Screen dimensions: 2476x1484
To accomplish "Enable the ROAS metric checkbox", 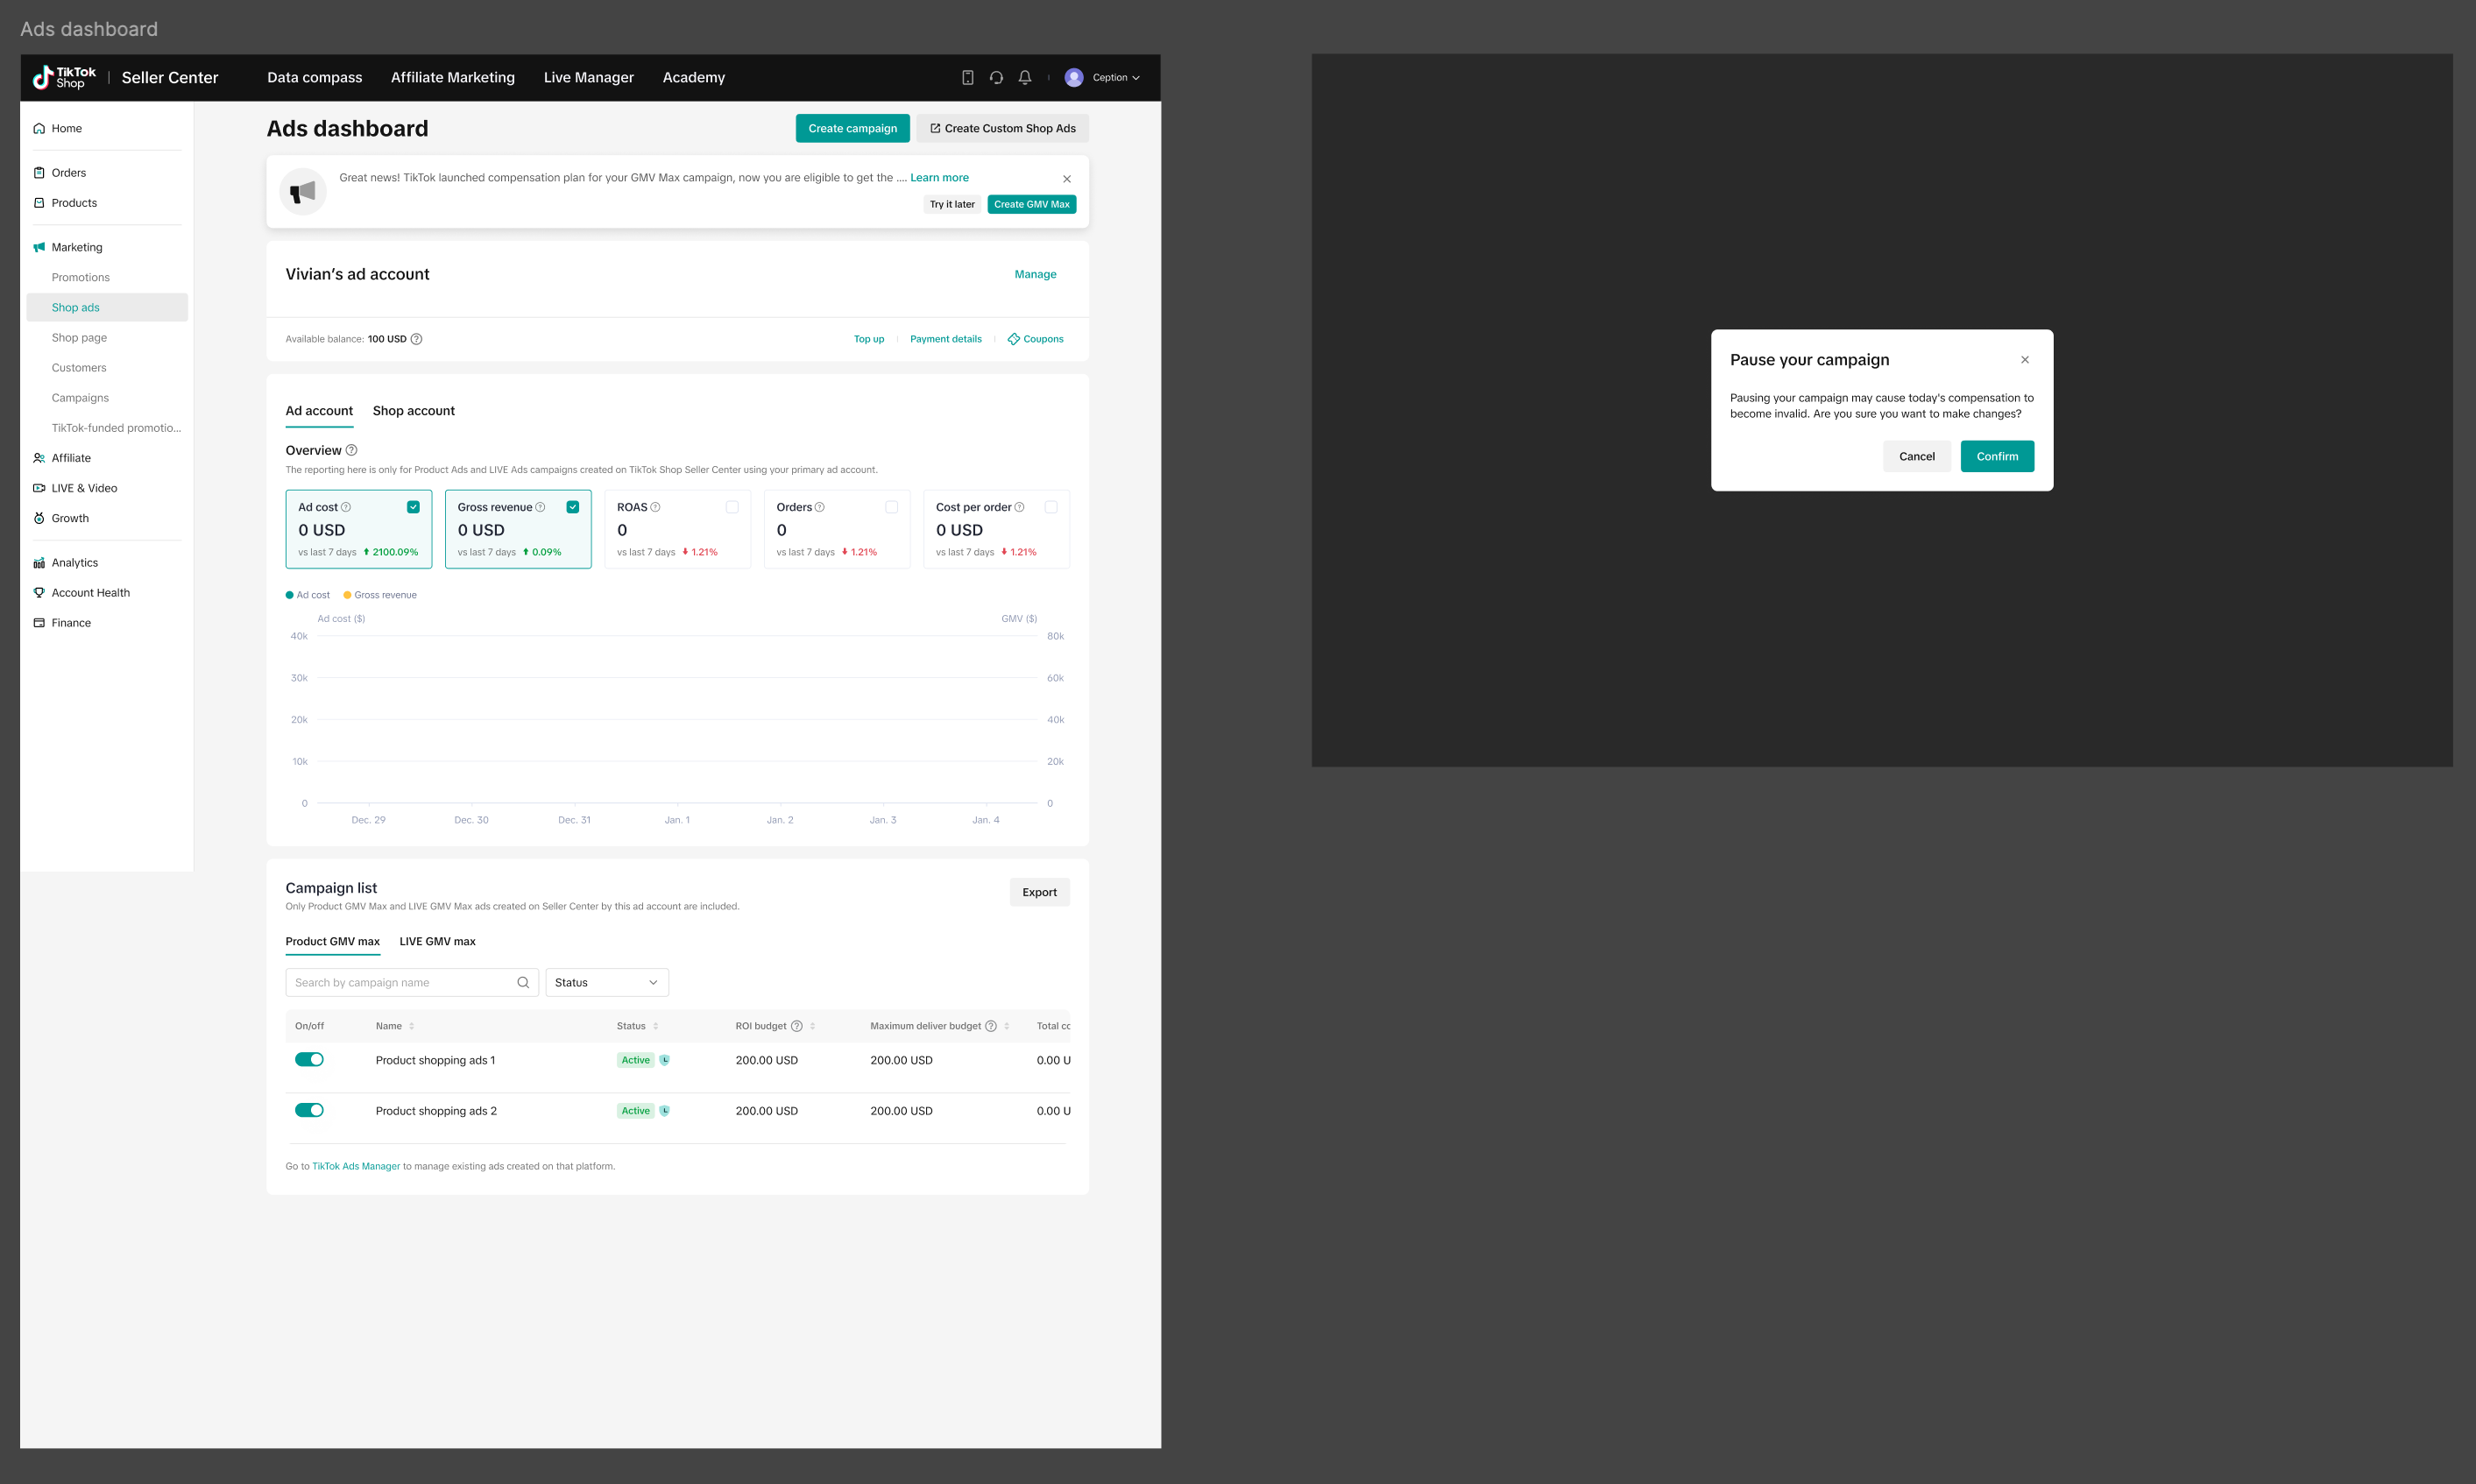I will [732, 507].
